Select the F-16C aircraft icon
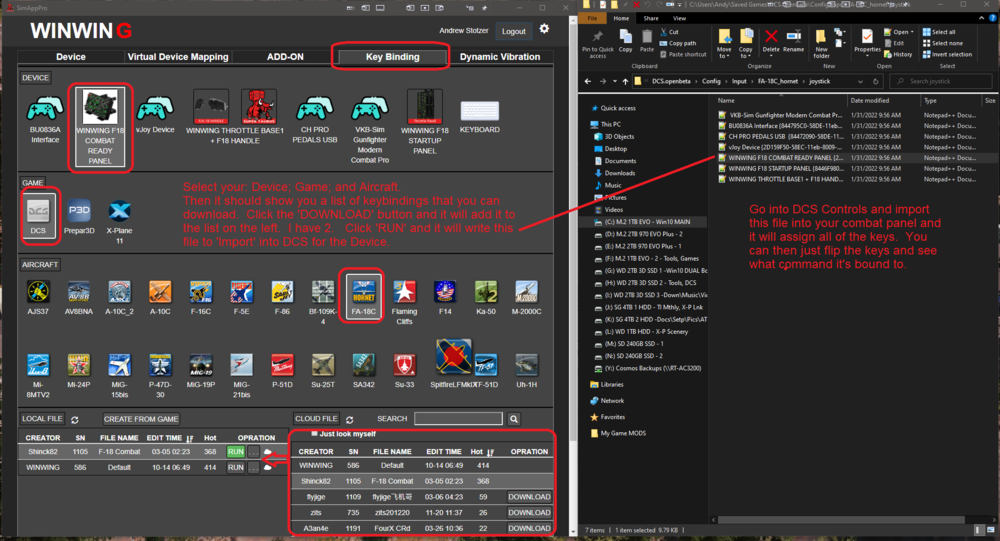The height and width of the screenshot is (541, 1000). (201, 292)
